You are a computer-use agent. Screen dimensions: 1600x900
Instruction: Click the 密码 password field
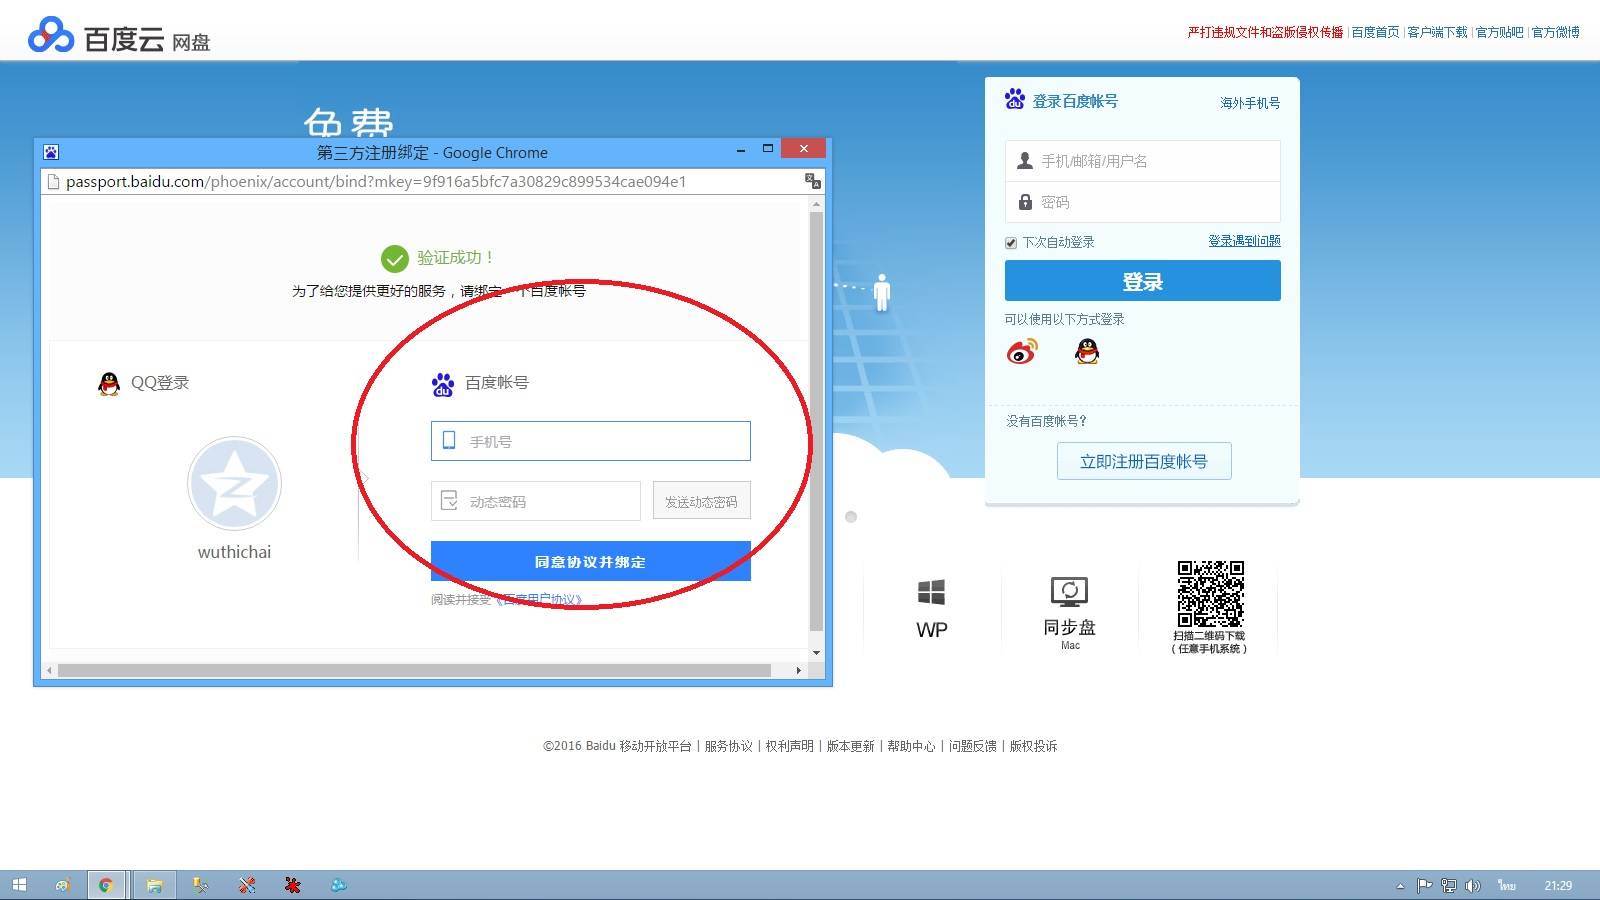point(1142,202)
